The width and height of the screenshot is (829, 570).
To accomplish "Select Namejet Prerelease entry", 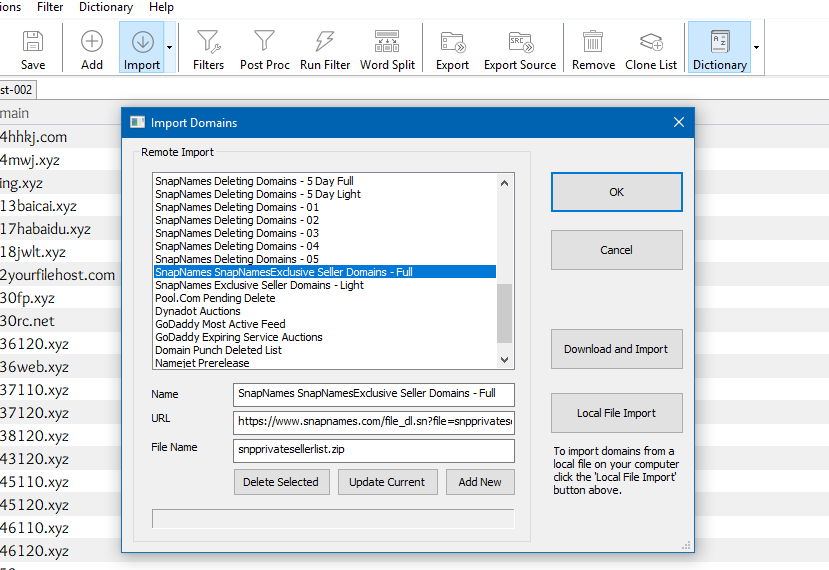I will pyautogui.click(x=325, y=363).
